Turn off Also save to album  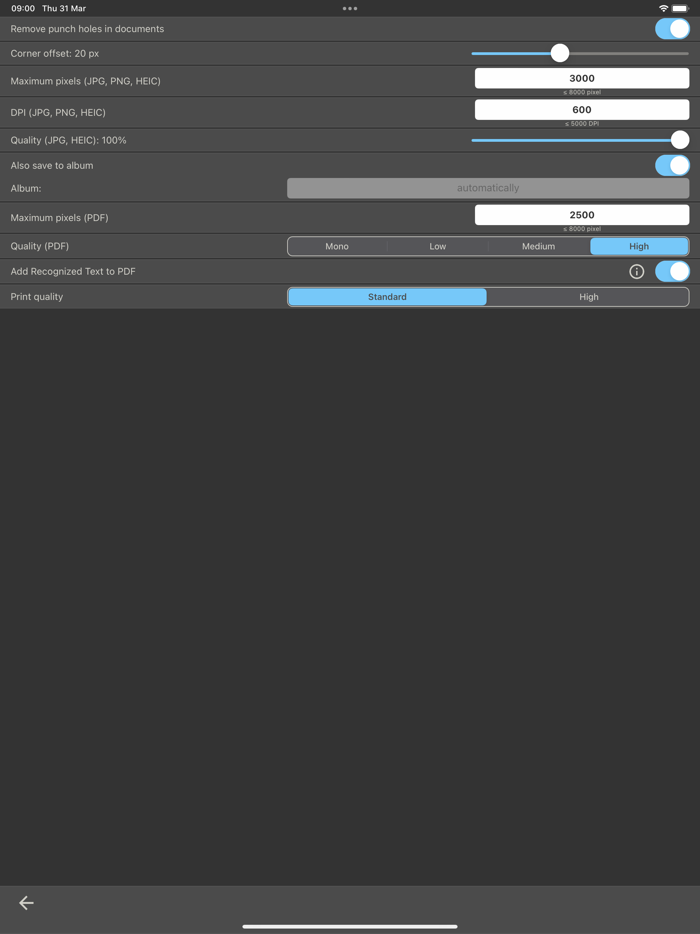click(671, 165)
